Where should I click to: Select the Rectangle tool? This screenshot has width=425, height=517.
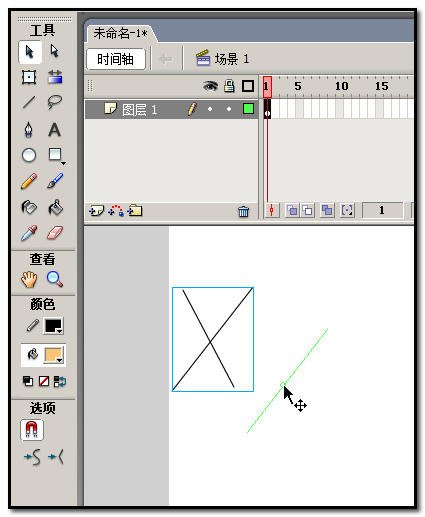coord(55,155)
